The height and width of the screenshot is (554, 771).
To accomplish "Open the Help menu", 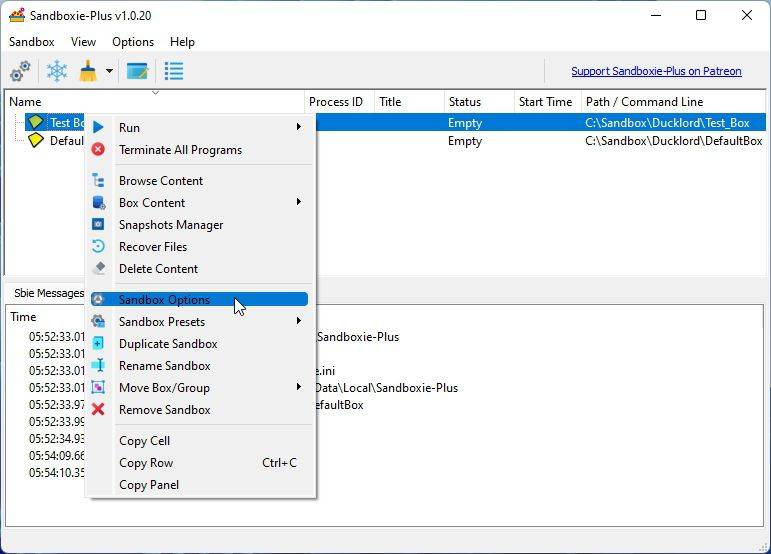I will pyautogui.click(x=182, y=42).
